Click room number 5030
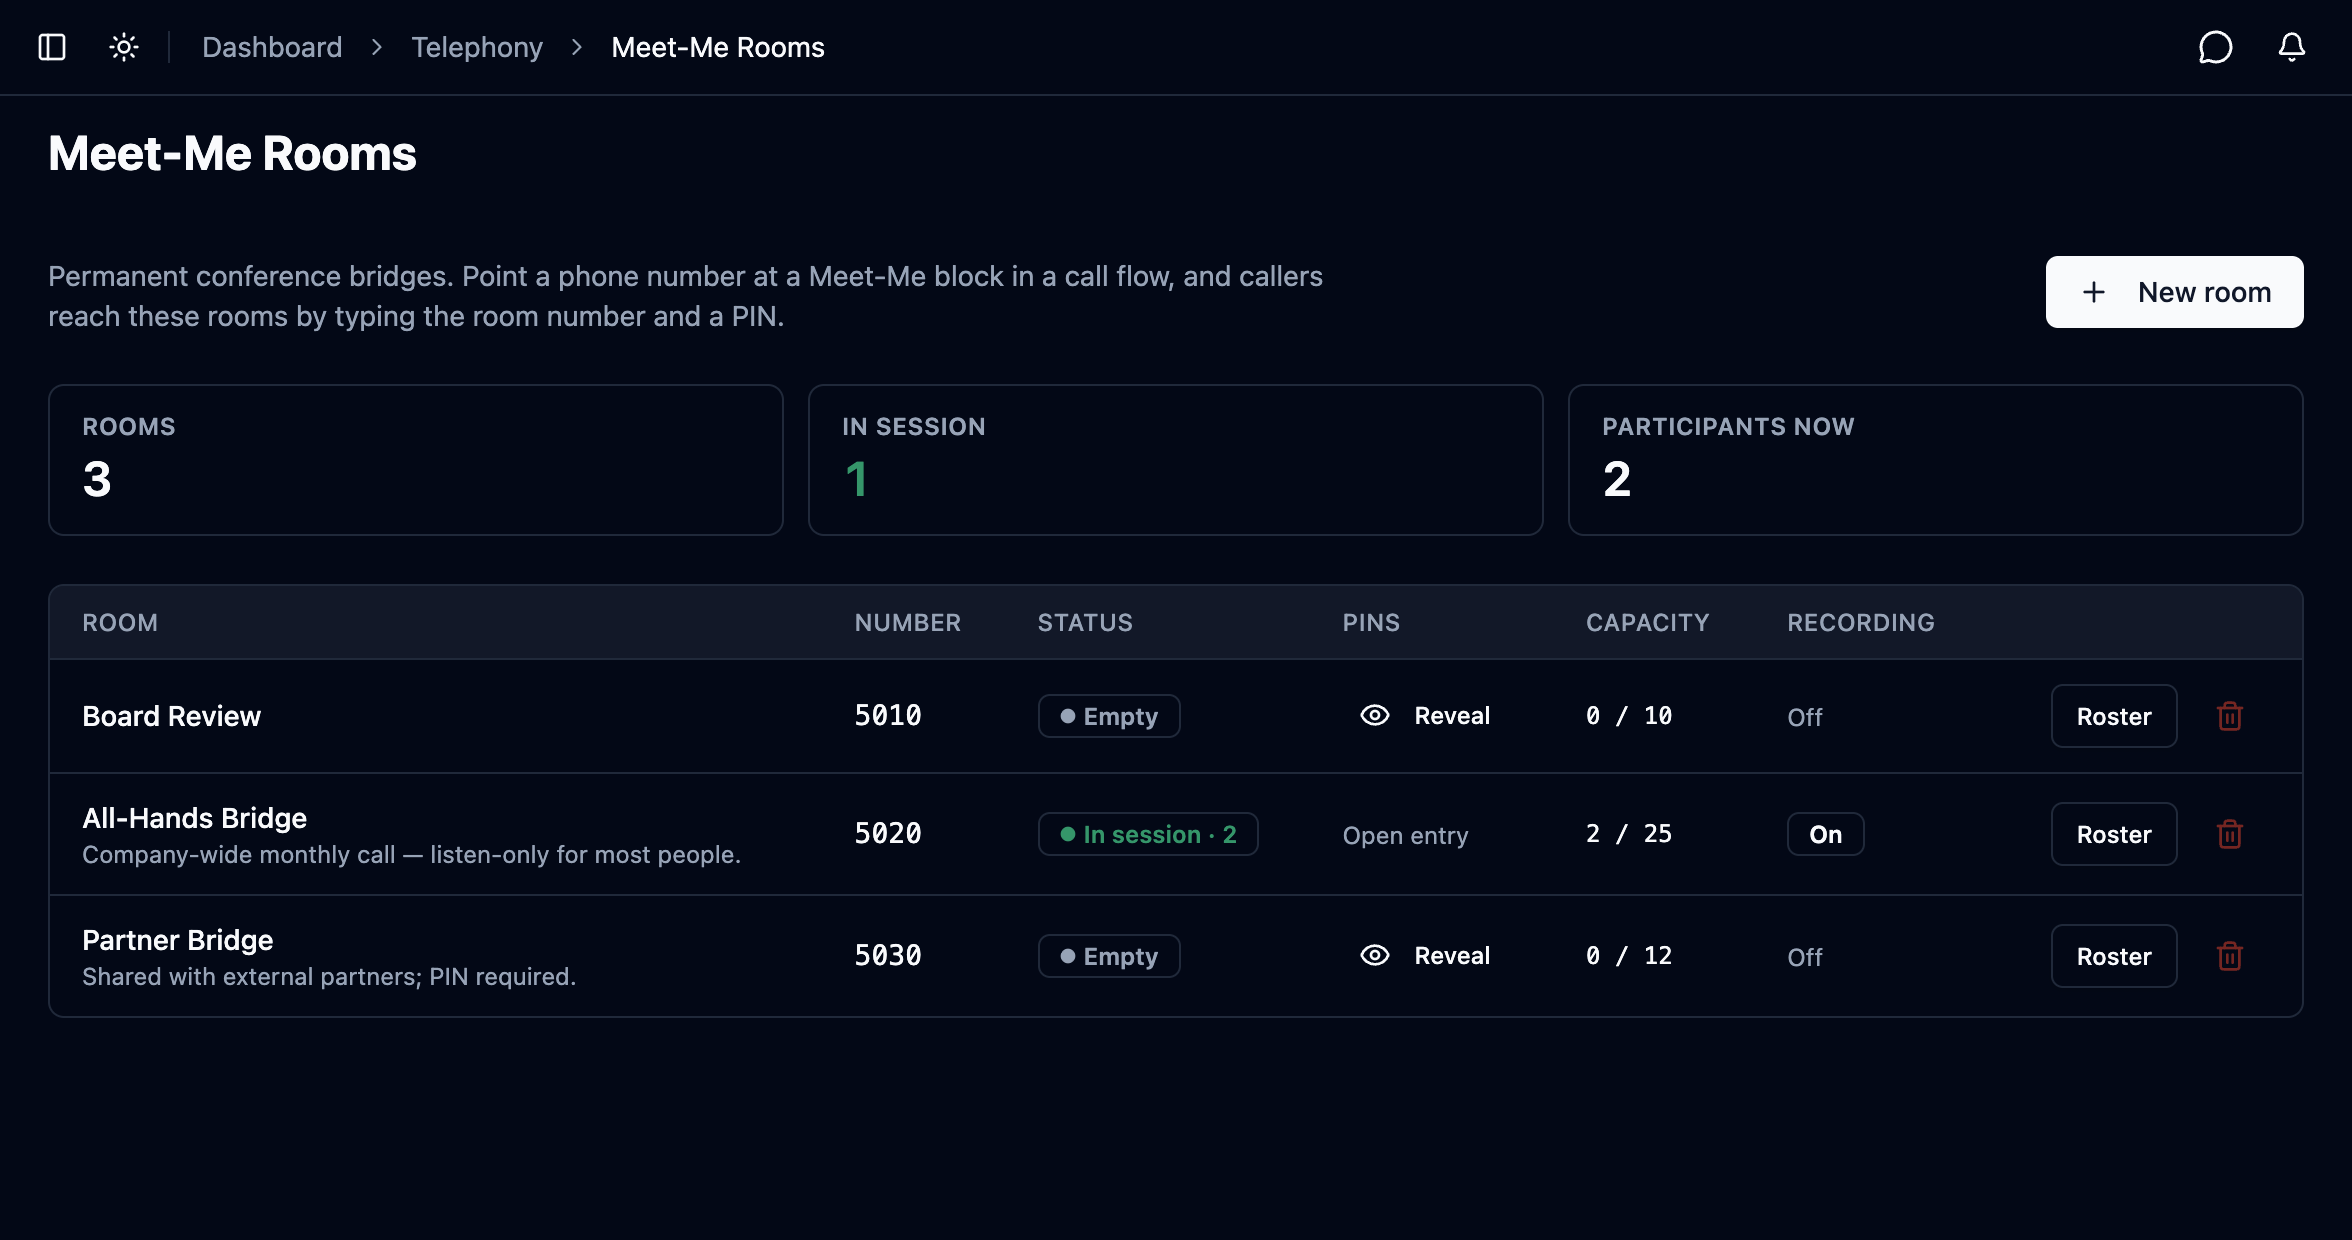2352x1240 pixels. (x=888, y=956)
